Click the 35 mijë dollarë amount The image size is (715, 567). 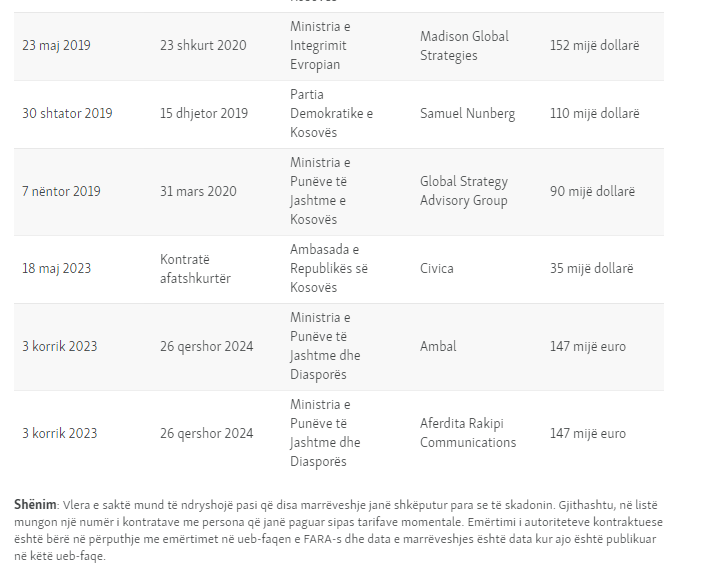pyautogui.click(x=591, y=269)
